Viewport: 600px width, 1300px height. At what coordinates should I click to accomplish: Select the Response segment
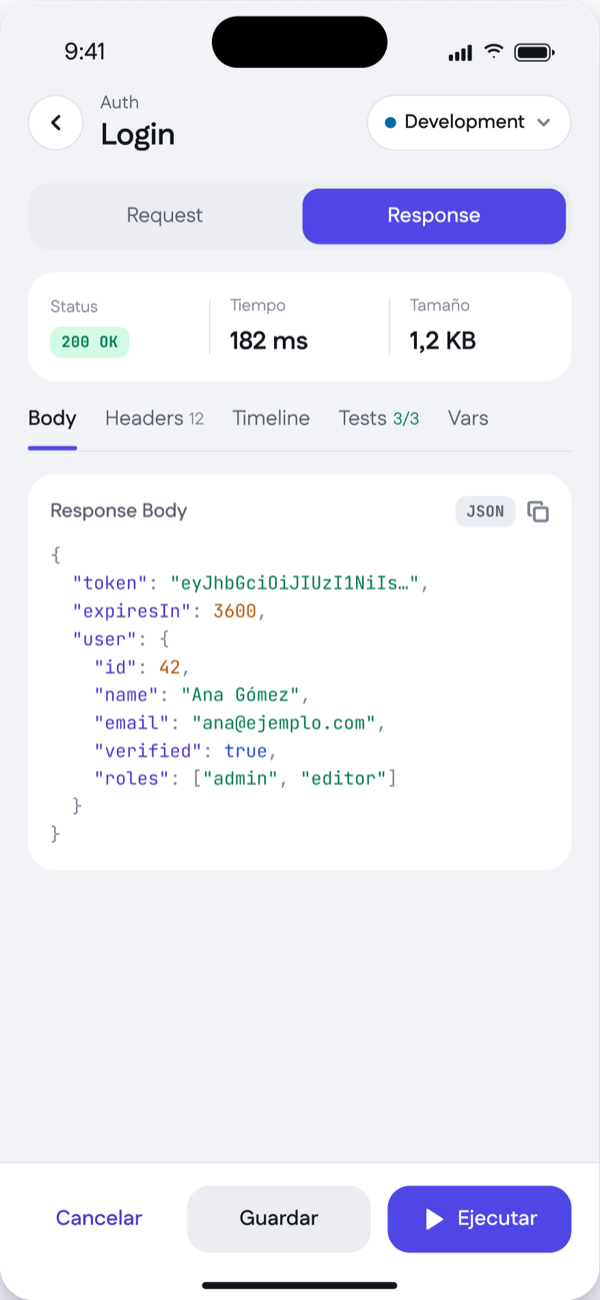[x=434, y=216]
